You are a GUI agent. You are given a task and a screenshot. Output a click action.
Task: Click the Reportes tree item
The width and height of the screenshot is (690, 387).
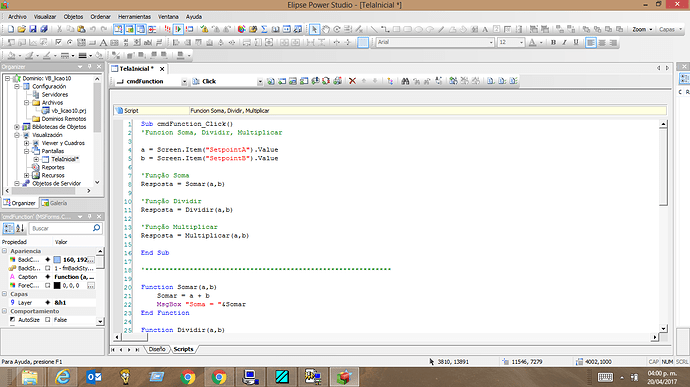tap(53, 167)
